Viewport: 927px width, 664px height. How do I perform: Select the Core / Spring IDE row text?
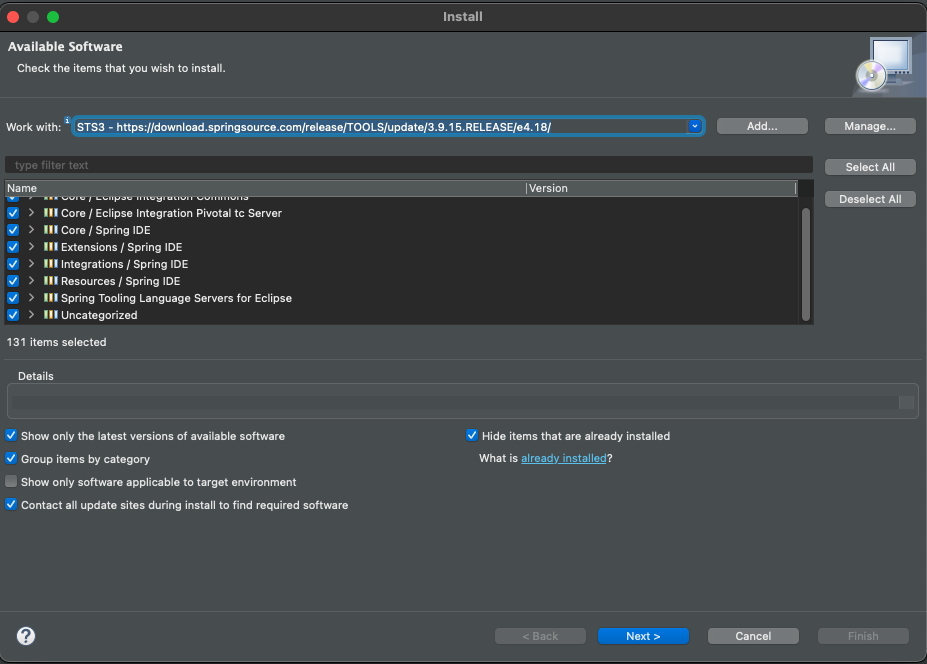click(x=106, y=230)
